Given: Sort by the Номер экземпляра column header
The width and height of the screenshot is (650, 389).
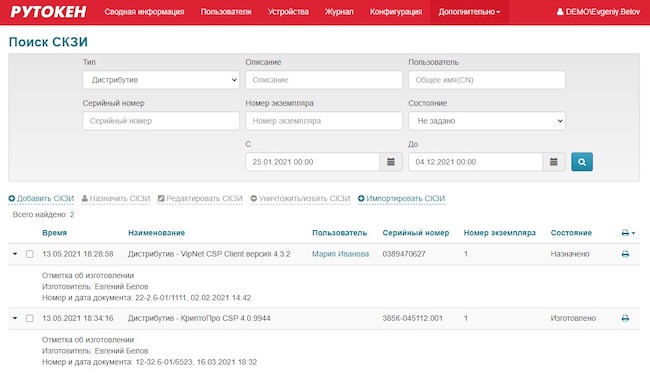Looking at the screenshot, I should (x=500, y=233).
